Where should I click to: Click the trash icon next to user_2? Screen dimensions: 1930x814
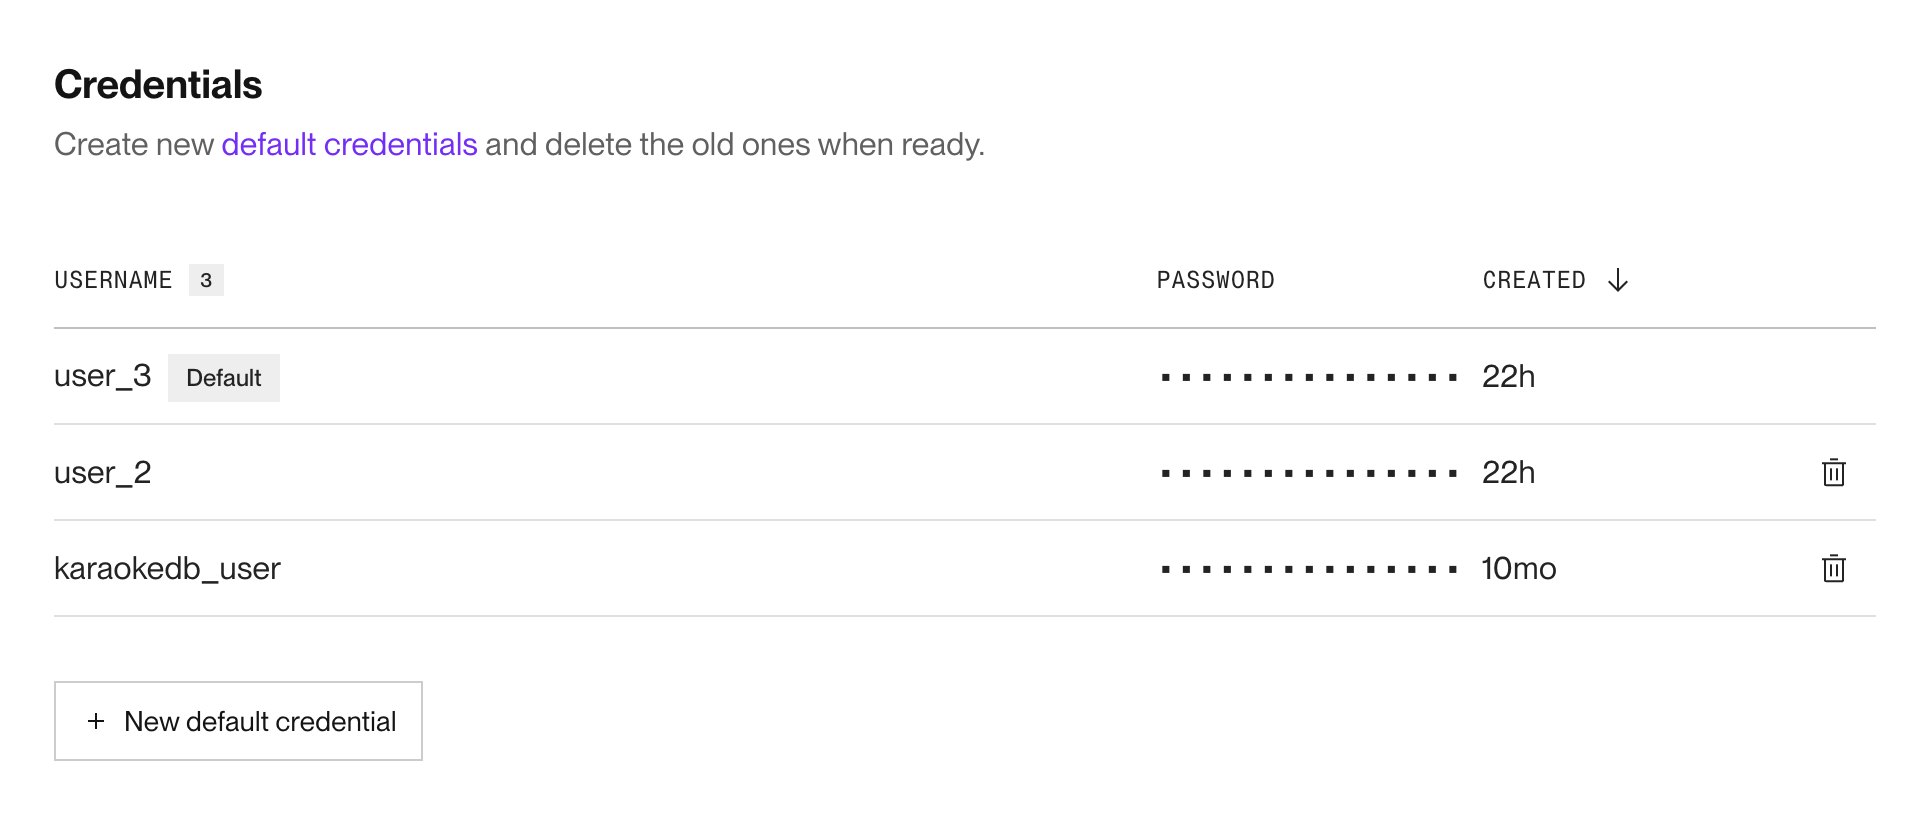1833,472
